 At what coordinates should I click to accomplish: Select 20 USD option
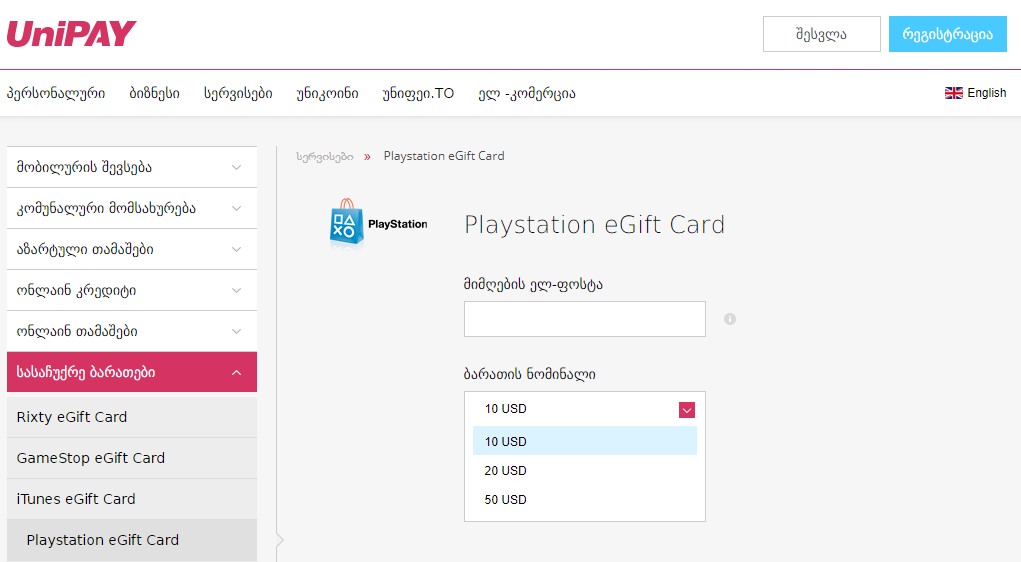pos(585,470)
